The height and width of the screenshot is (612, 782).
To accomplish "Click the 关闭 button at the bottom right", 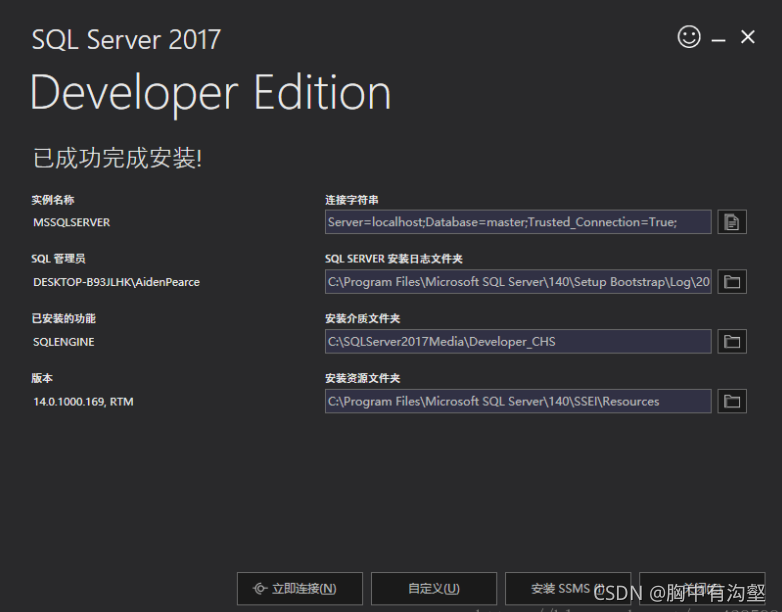I will tap(702, 589).
